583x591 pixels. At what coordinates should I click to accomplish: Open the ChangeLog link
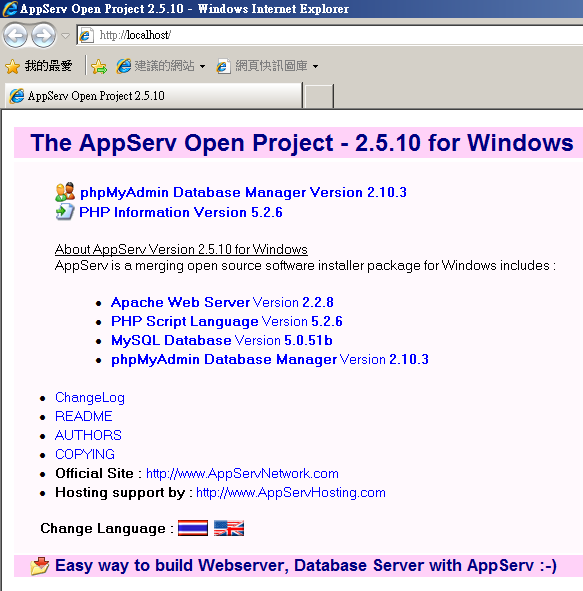tap(90, 398)
